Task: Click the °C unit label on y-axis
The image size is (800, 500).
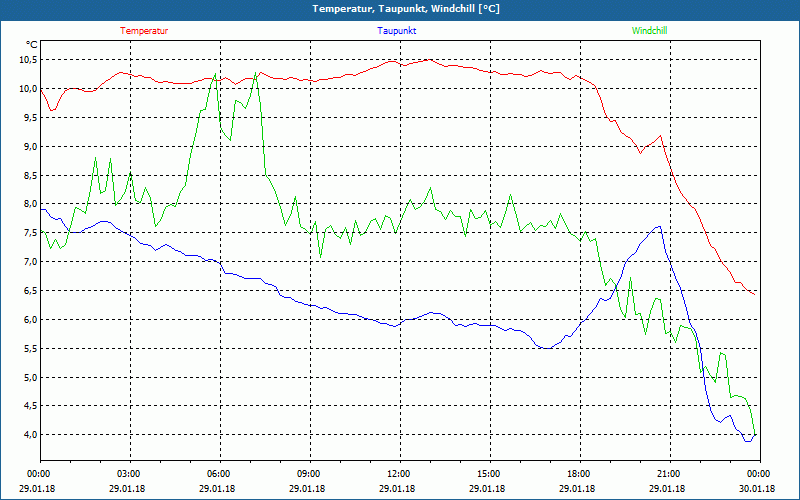Action: pyautogui.click(x=32, y=44)
